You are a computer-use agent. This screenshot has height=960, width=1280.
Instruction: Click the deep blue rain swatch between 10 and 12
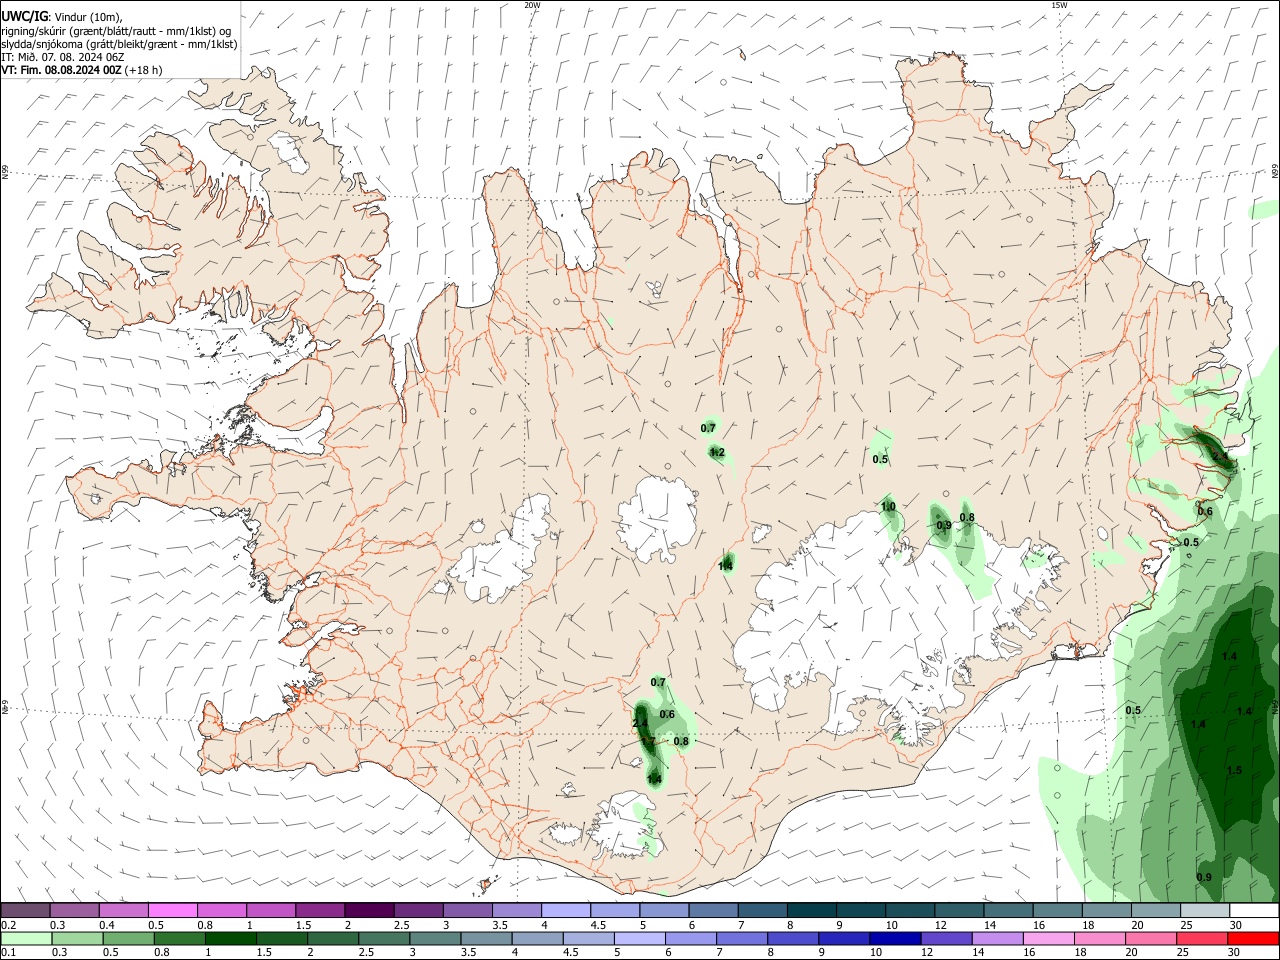(x=894, y=939)
